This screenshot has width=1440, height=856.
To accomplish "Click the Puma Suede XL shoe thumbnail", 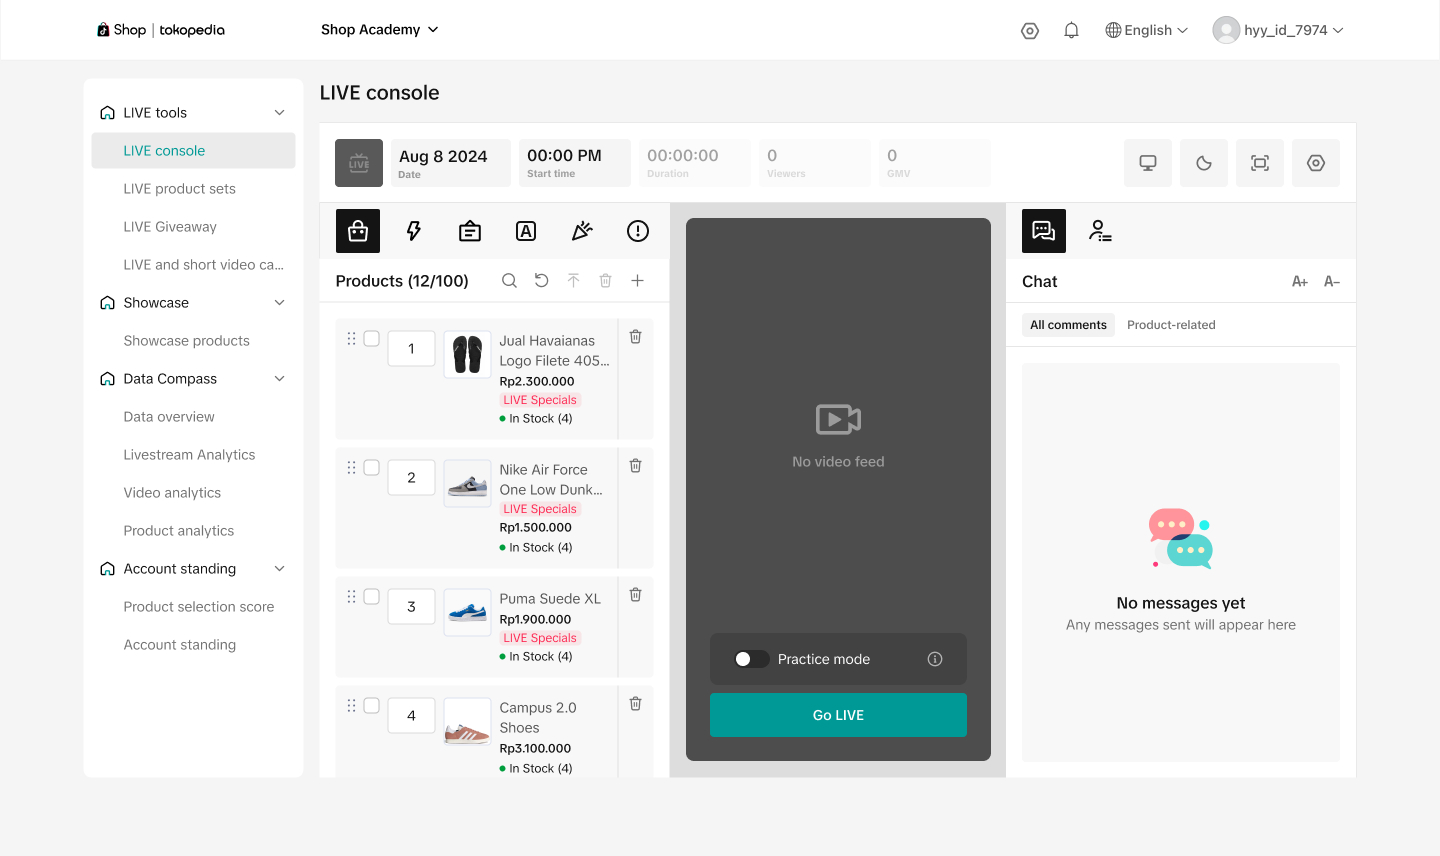I will (x=467, y=613).
